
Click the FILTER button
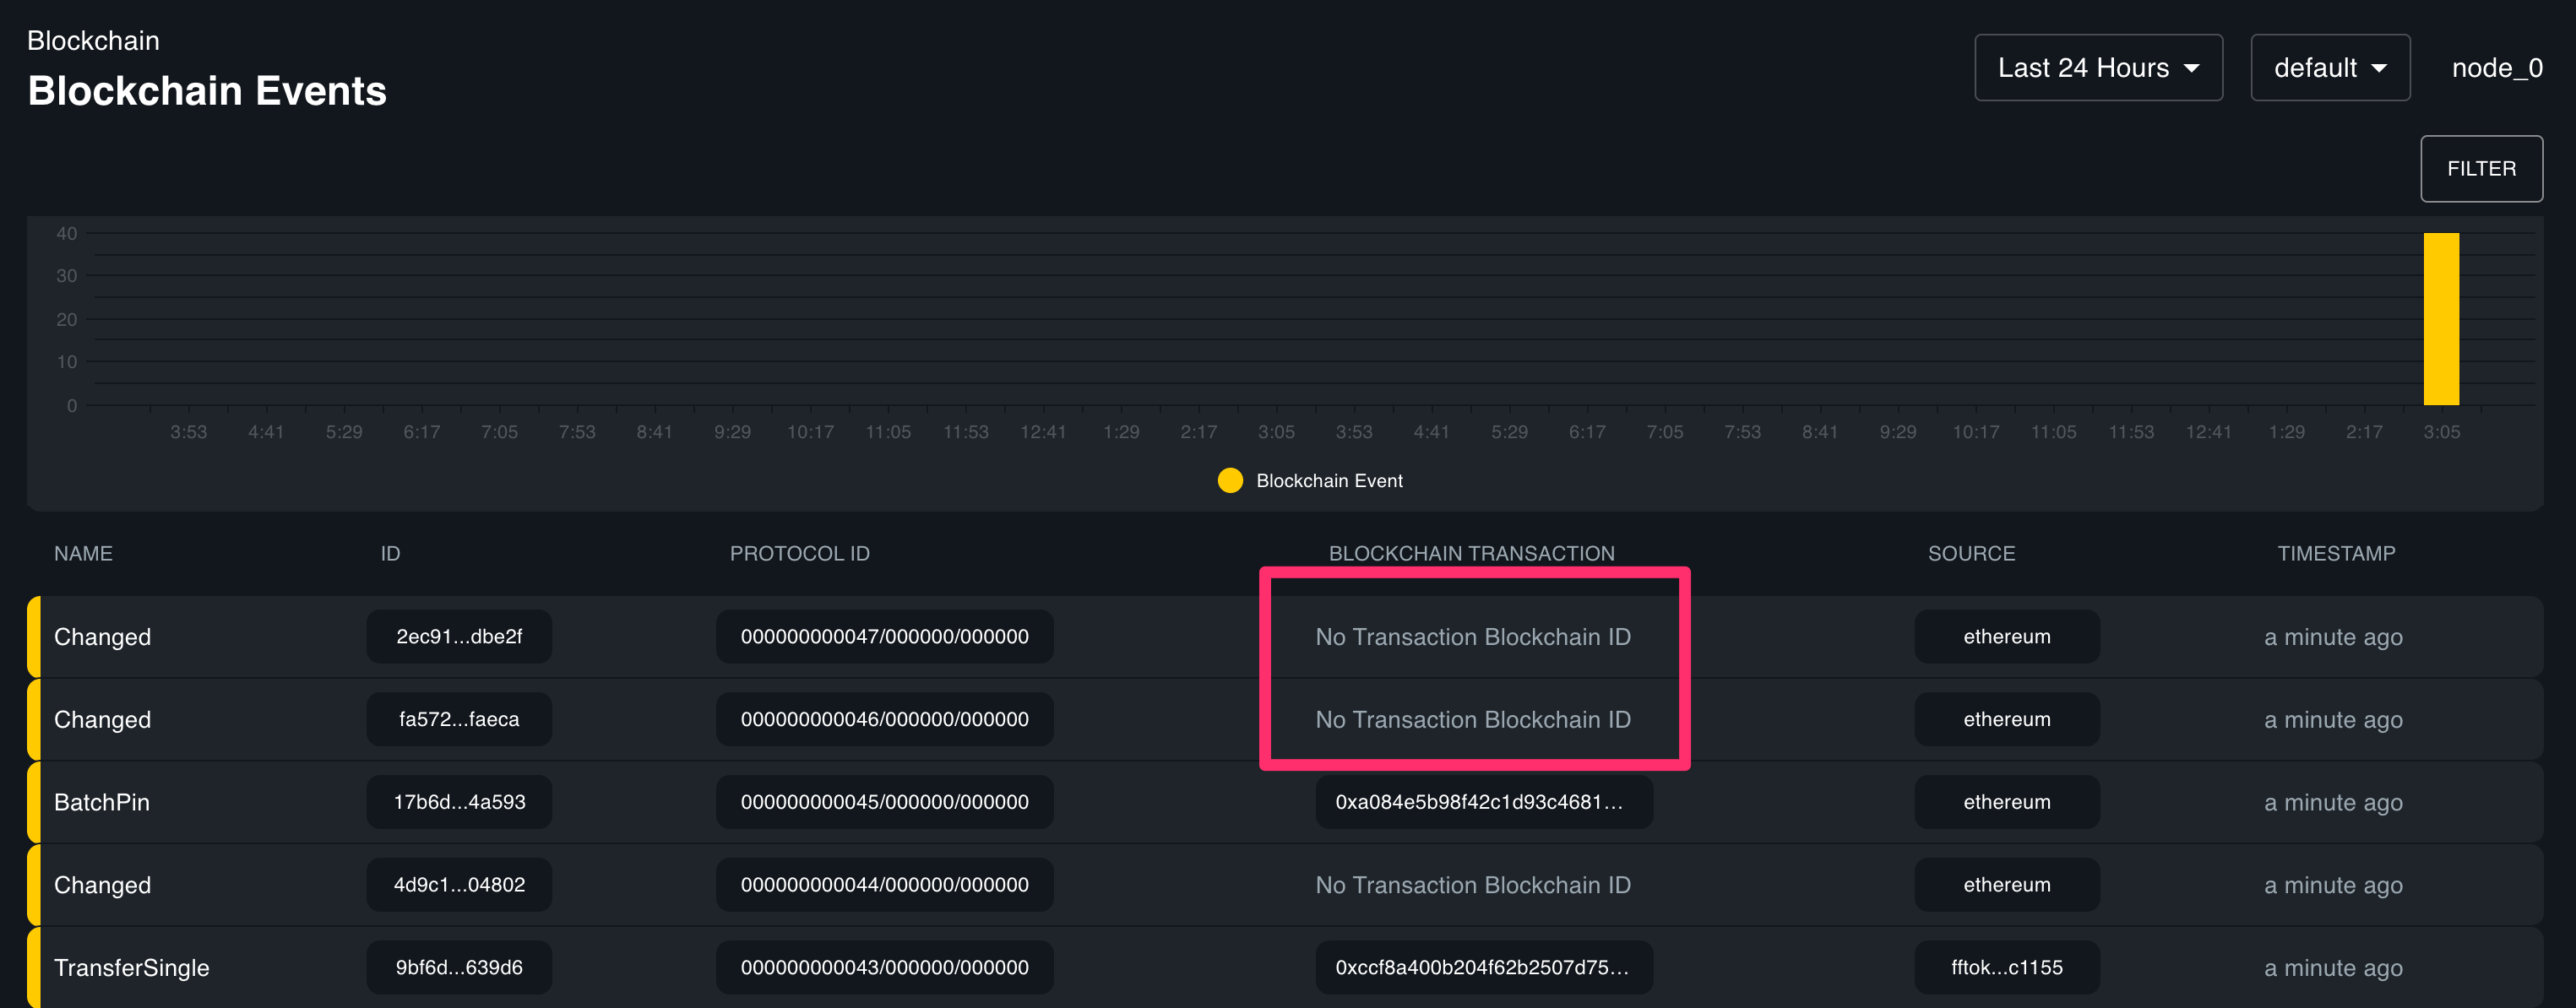click(2481, 168)
